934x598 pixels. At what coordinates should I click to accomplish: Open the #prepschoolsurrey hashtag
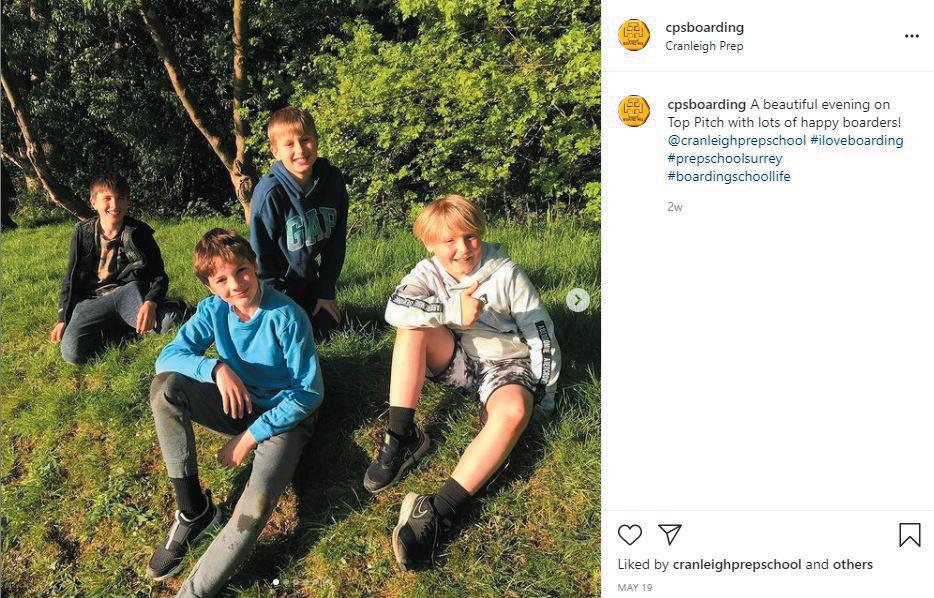pos(724,158)
